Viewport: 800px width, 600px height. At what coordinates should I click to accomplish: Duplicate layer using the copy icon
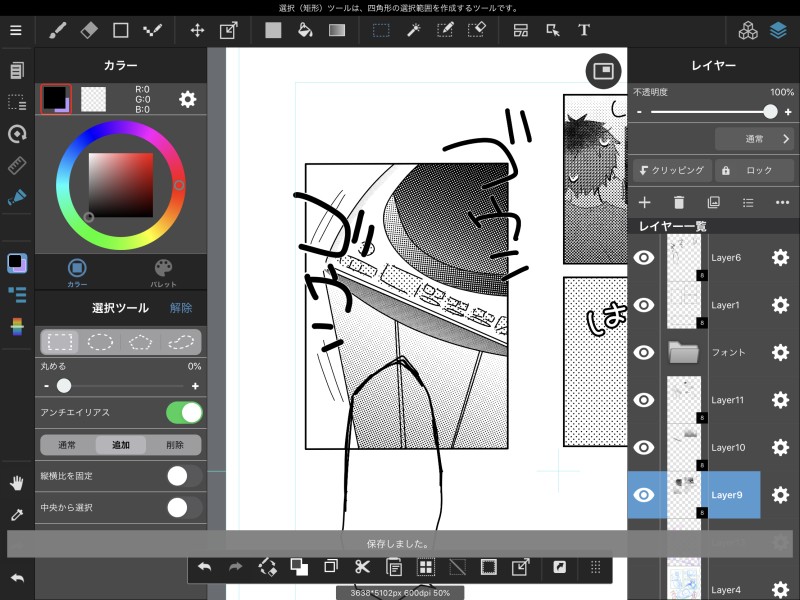(714, 203)
